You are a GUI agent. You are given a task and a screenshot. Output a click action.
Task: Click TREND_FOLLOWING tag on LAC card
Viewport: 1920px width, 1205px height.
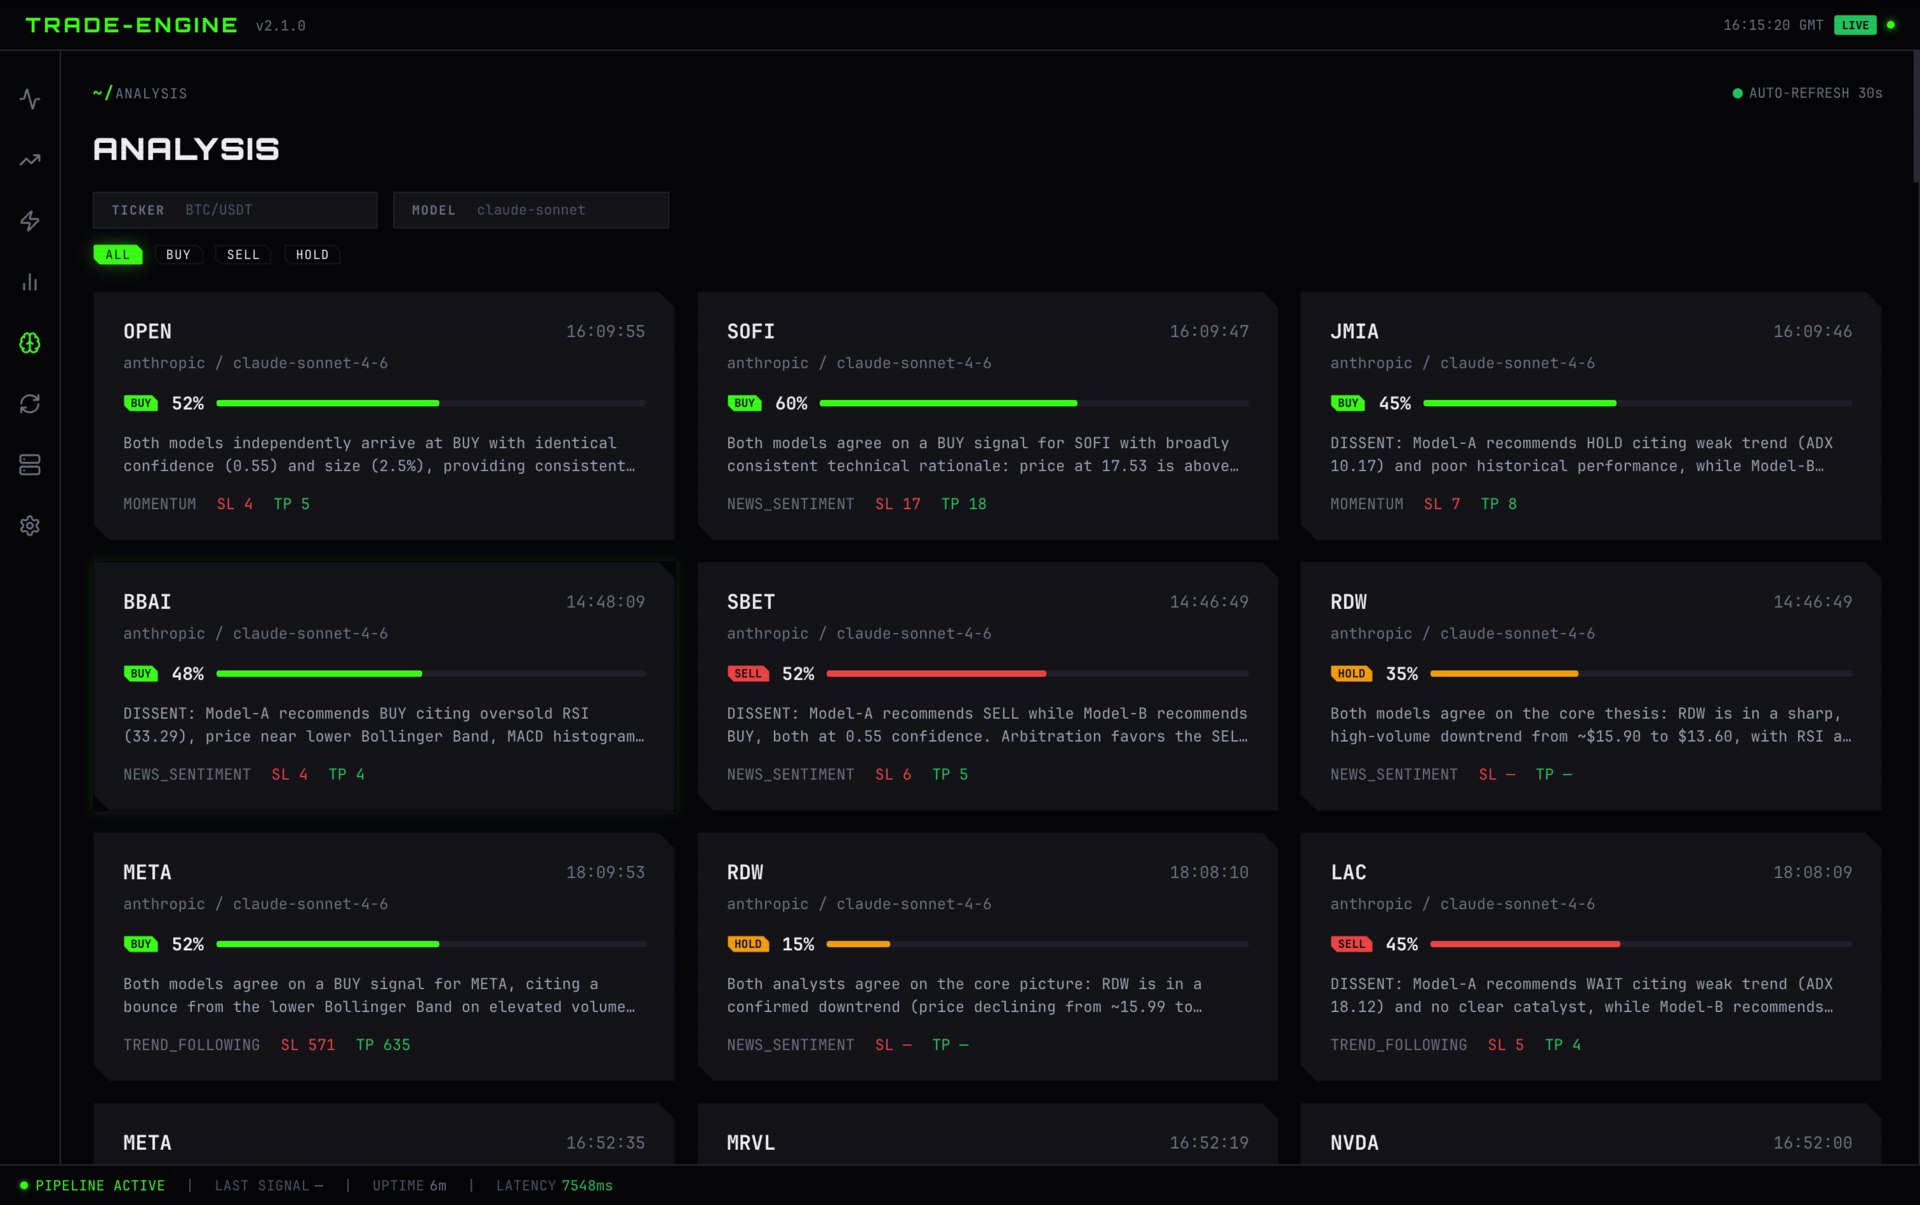[x=1399, y=1045]
